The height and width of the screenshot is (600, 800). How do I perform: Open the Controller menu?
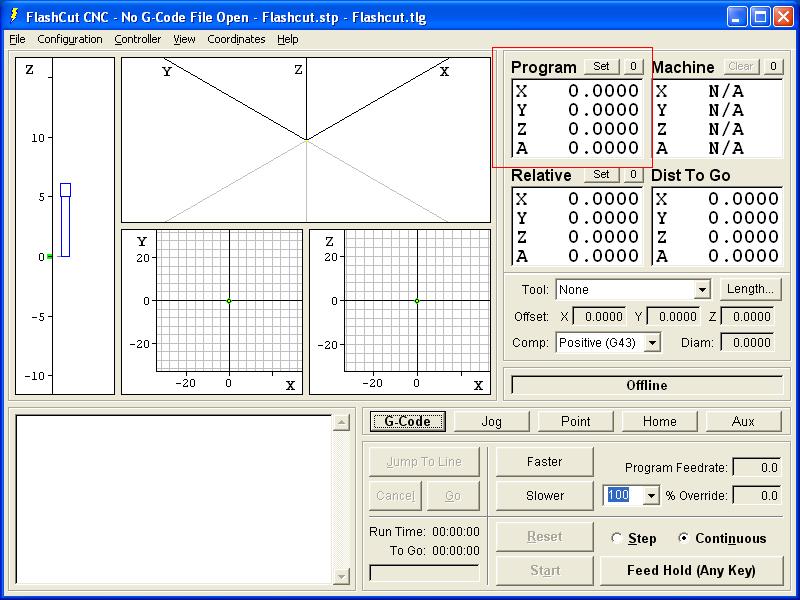pyautogui.click(x=138, y=39)
